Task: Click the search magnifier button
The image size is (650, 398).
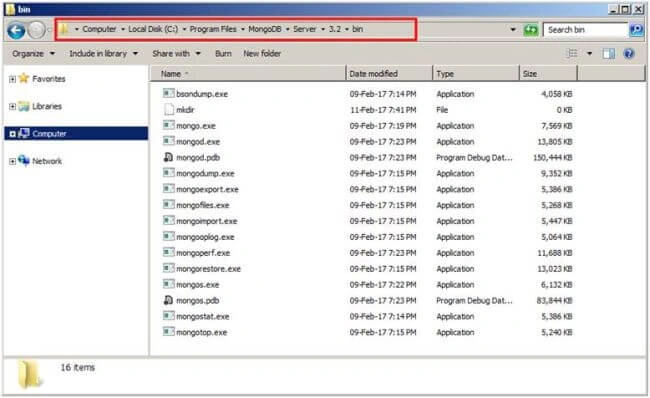Action: (x=636, y=30)
